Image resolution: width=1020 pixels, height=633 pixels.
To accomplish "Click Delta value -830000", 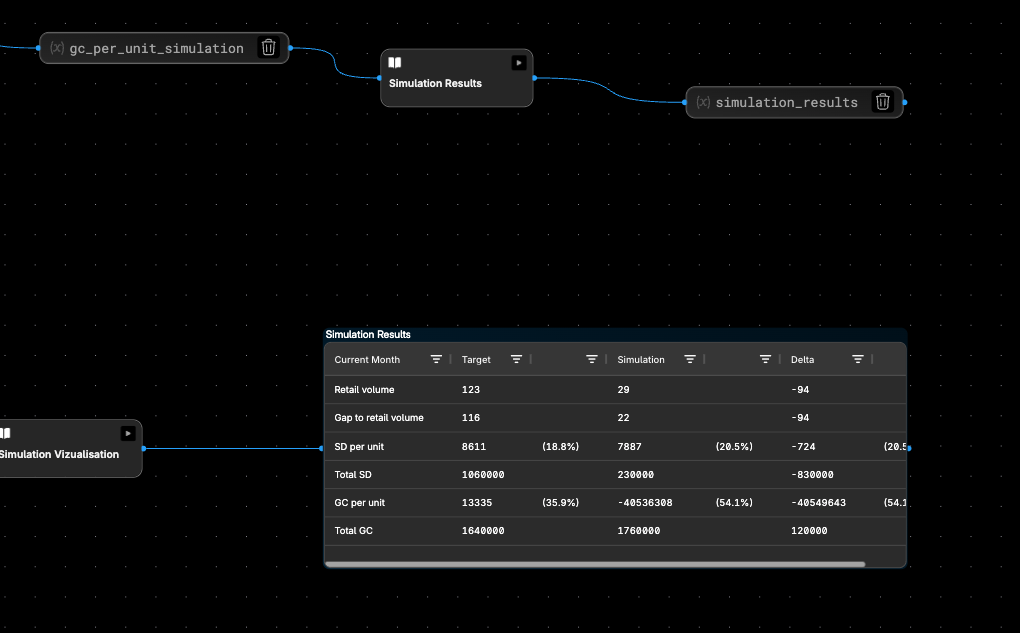I will (812, 475).
